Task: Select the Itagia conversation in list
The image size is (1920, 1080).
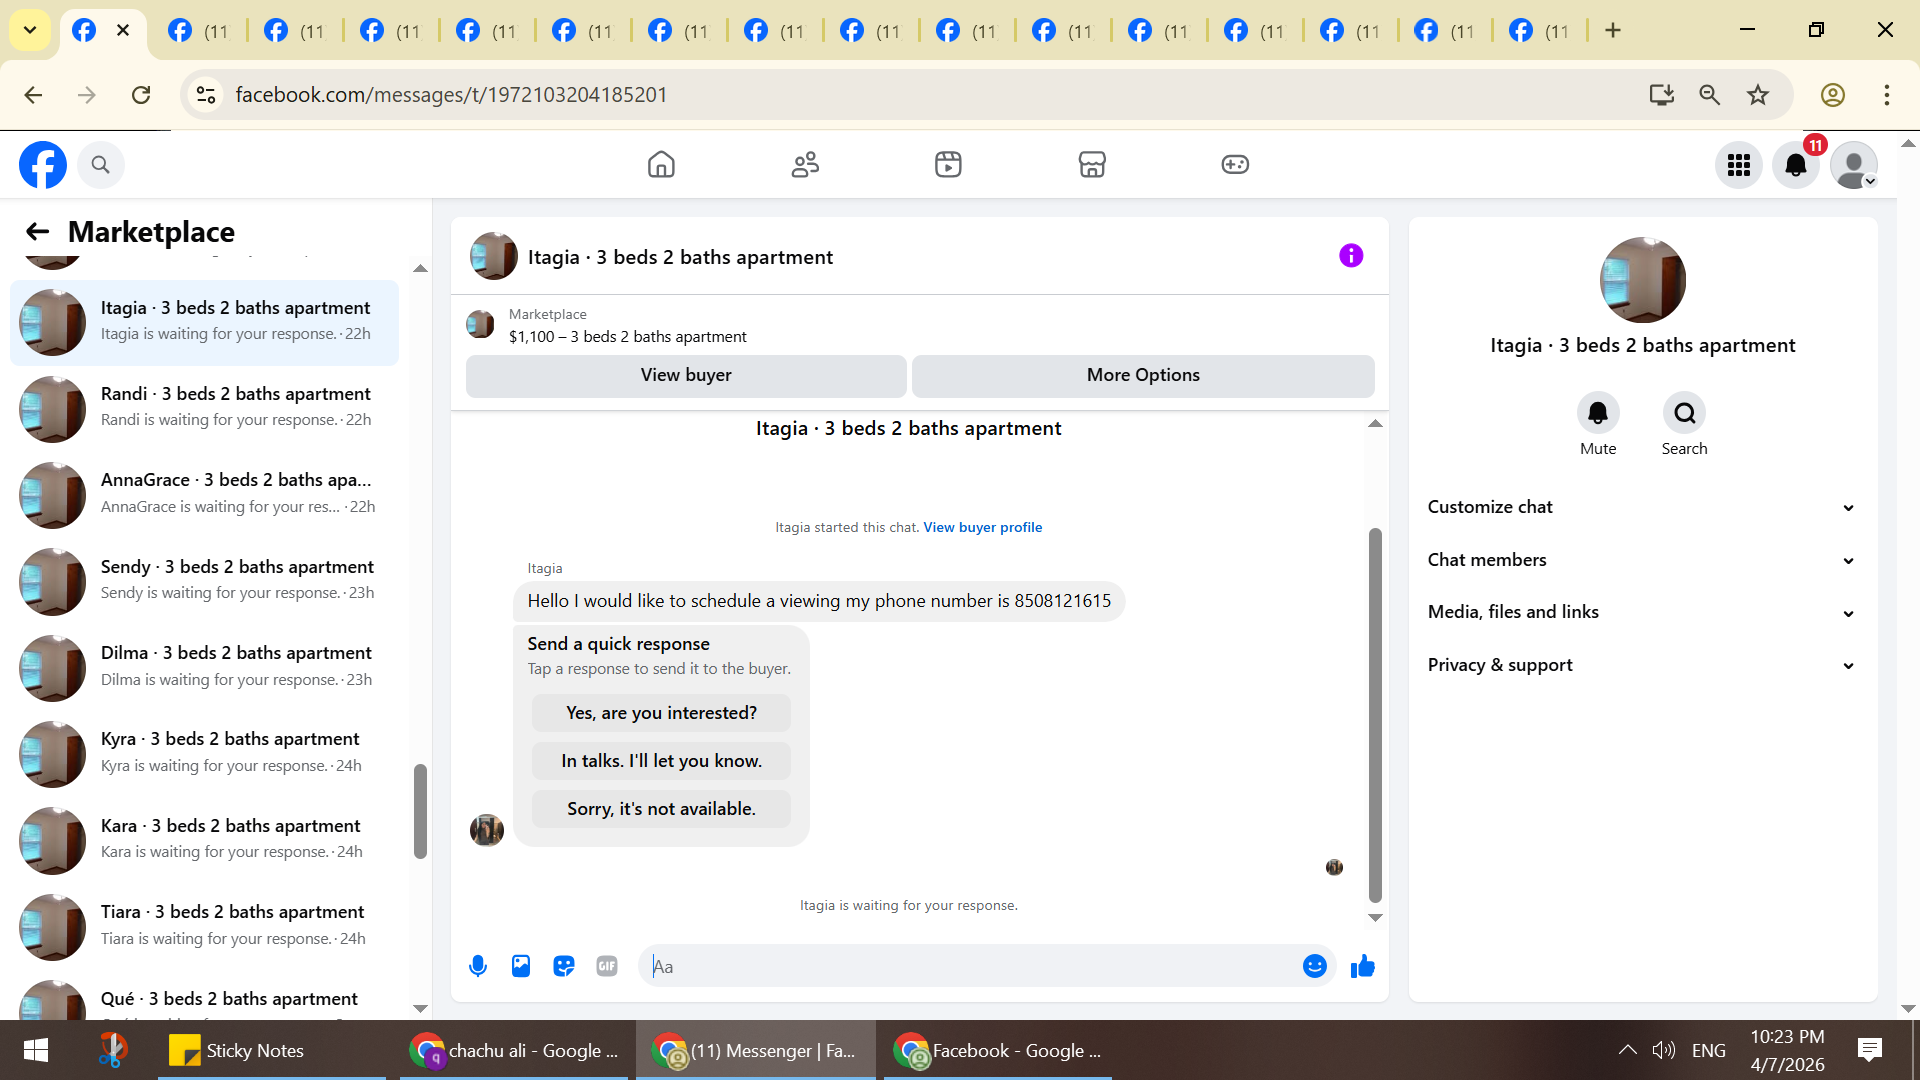Action: [x=204, y=322]
